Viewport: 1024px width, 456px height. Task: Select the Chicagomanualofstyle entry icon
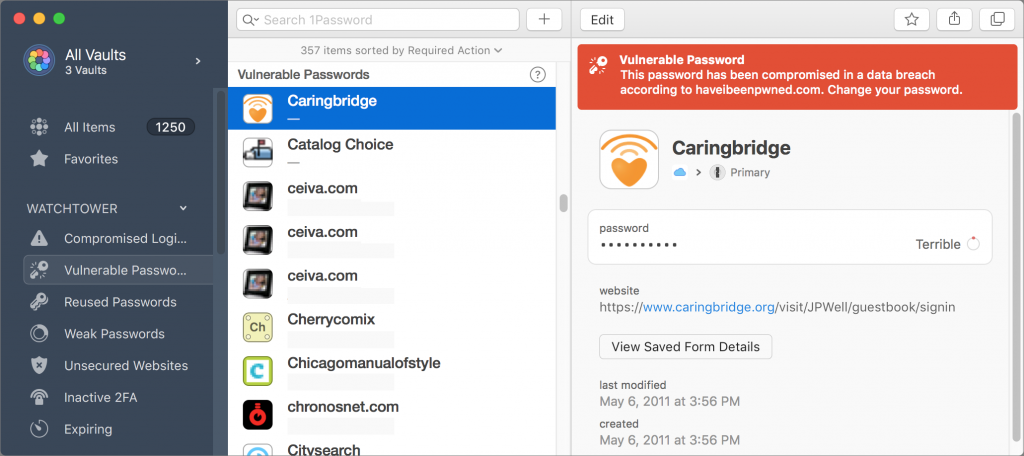tap(257, 370)
